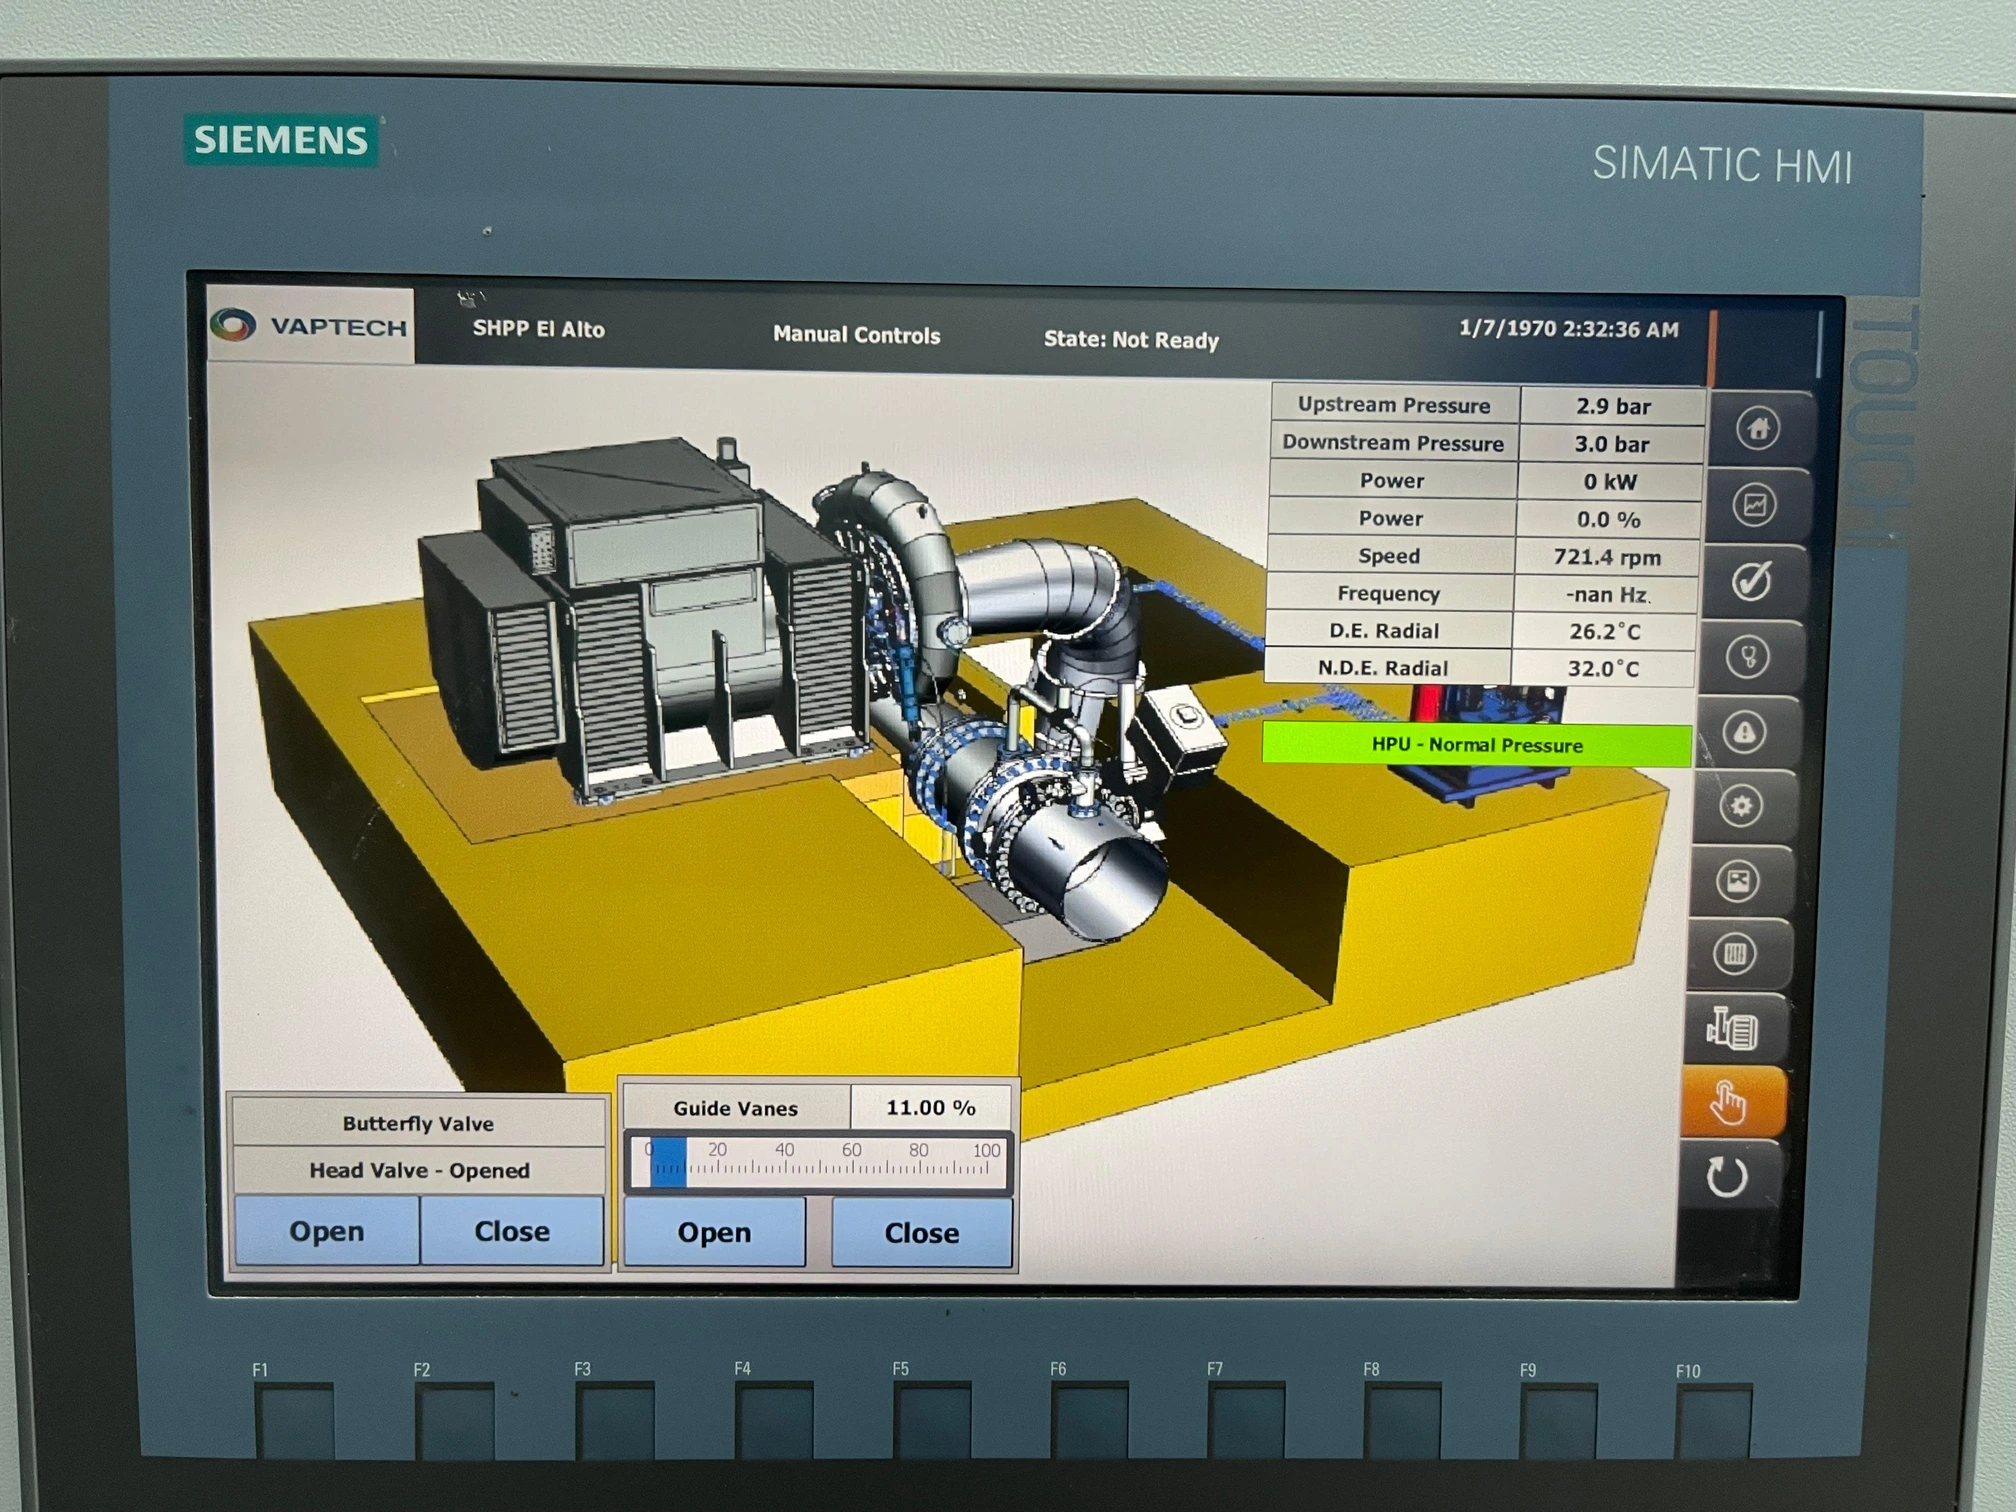Push the F9 function key

1559,1420
